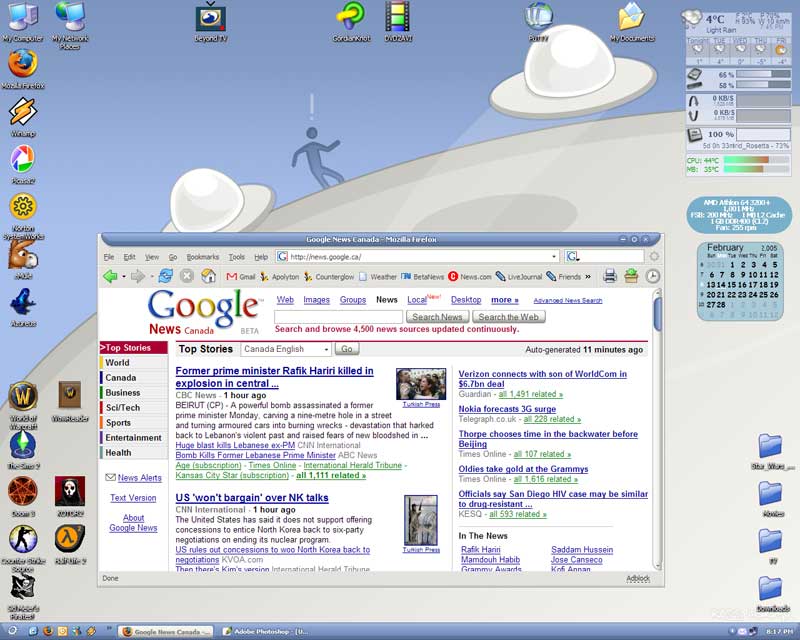
Task: Open the My Documents desktop icon
Action: (631, 20)
